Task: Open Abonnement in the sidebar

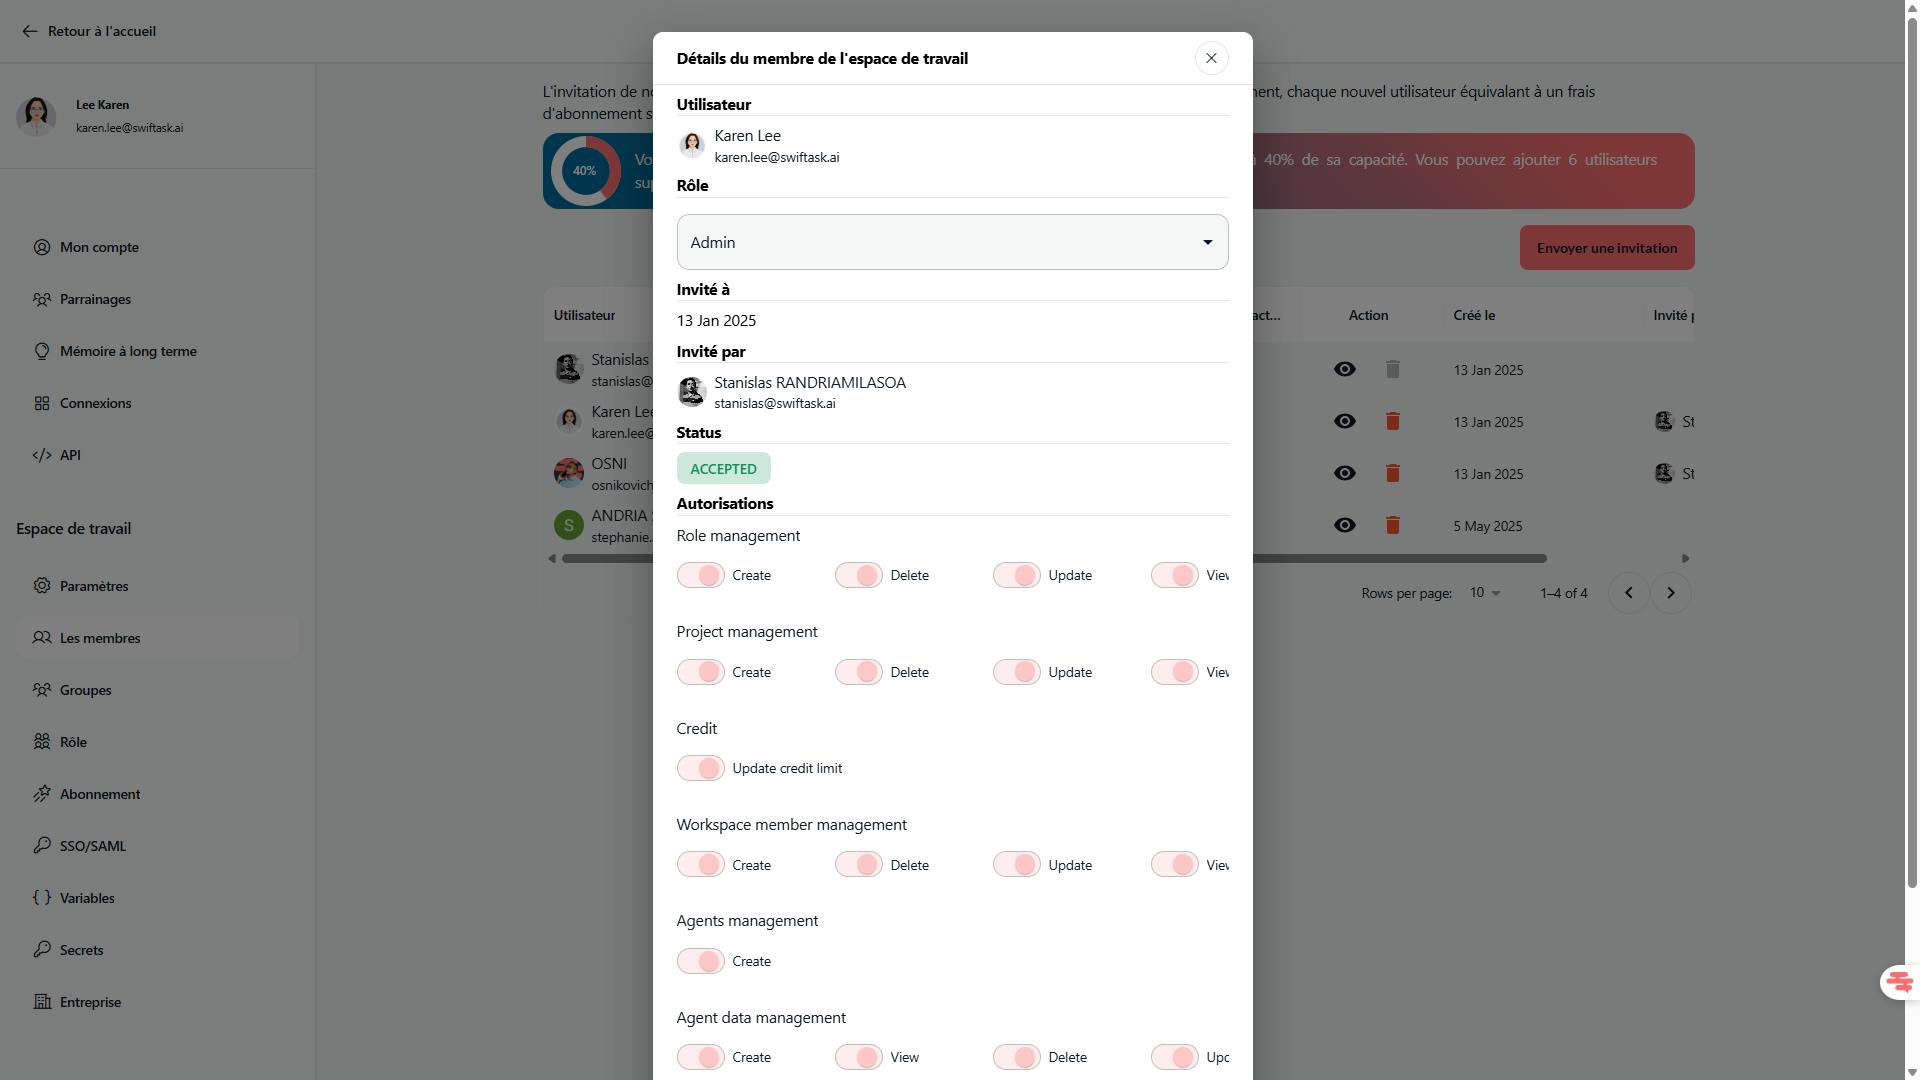Action: point(99,794)
